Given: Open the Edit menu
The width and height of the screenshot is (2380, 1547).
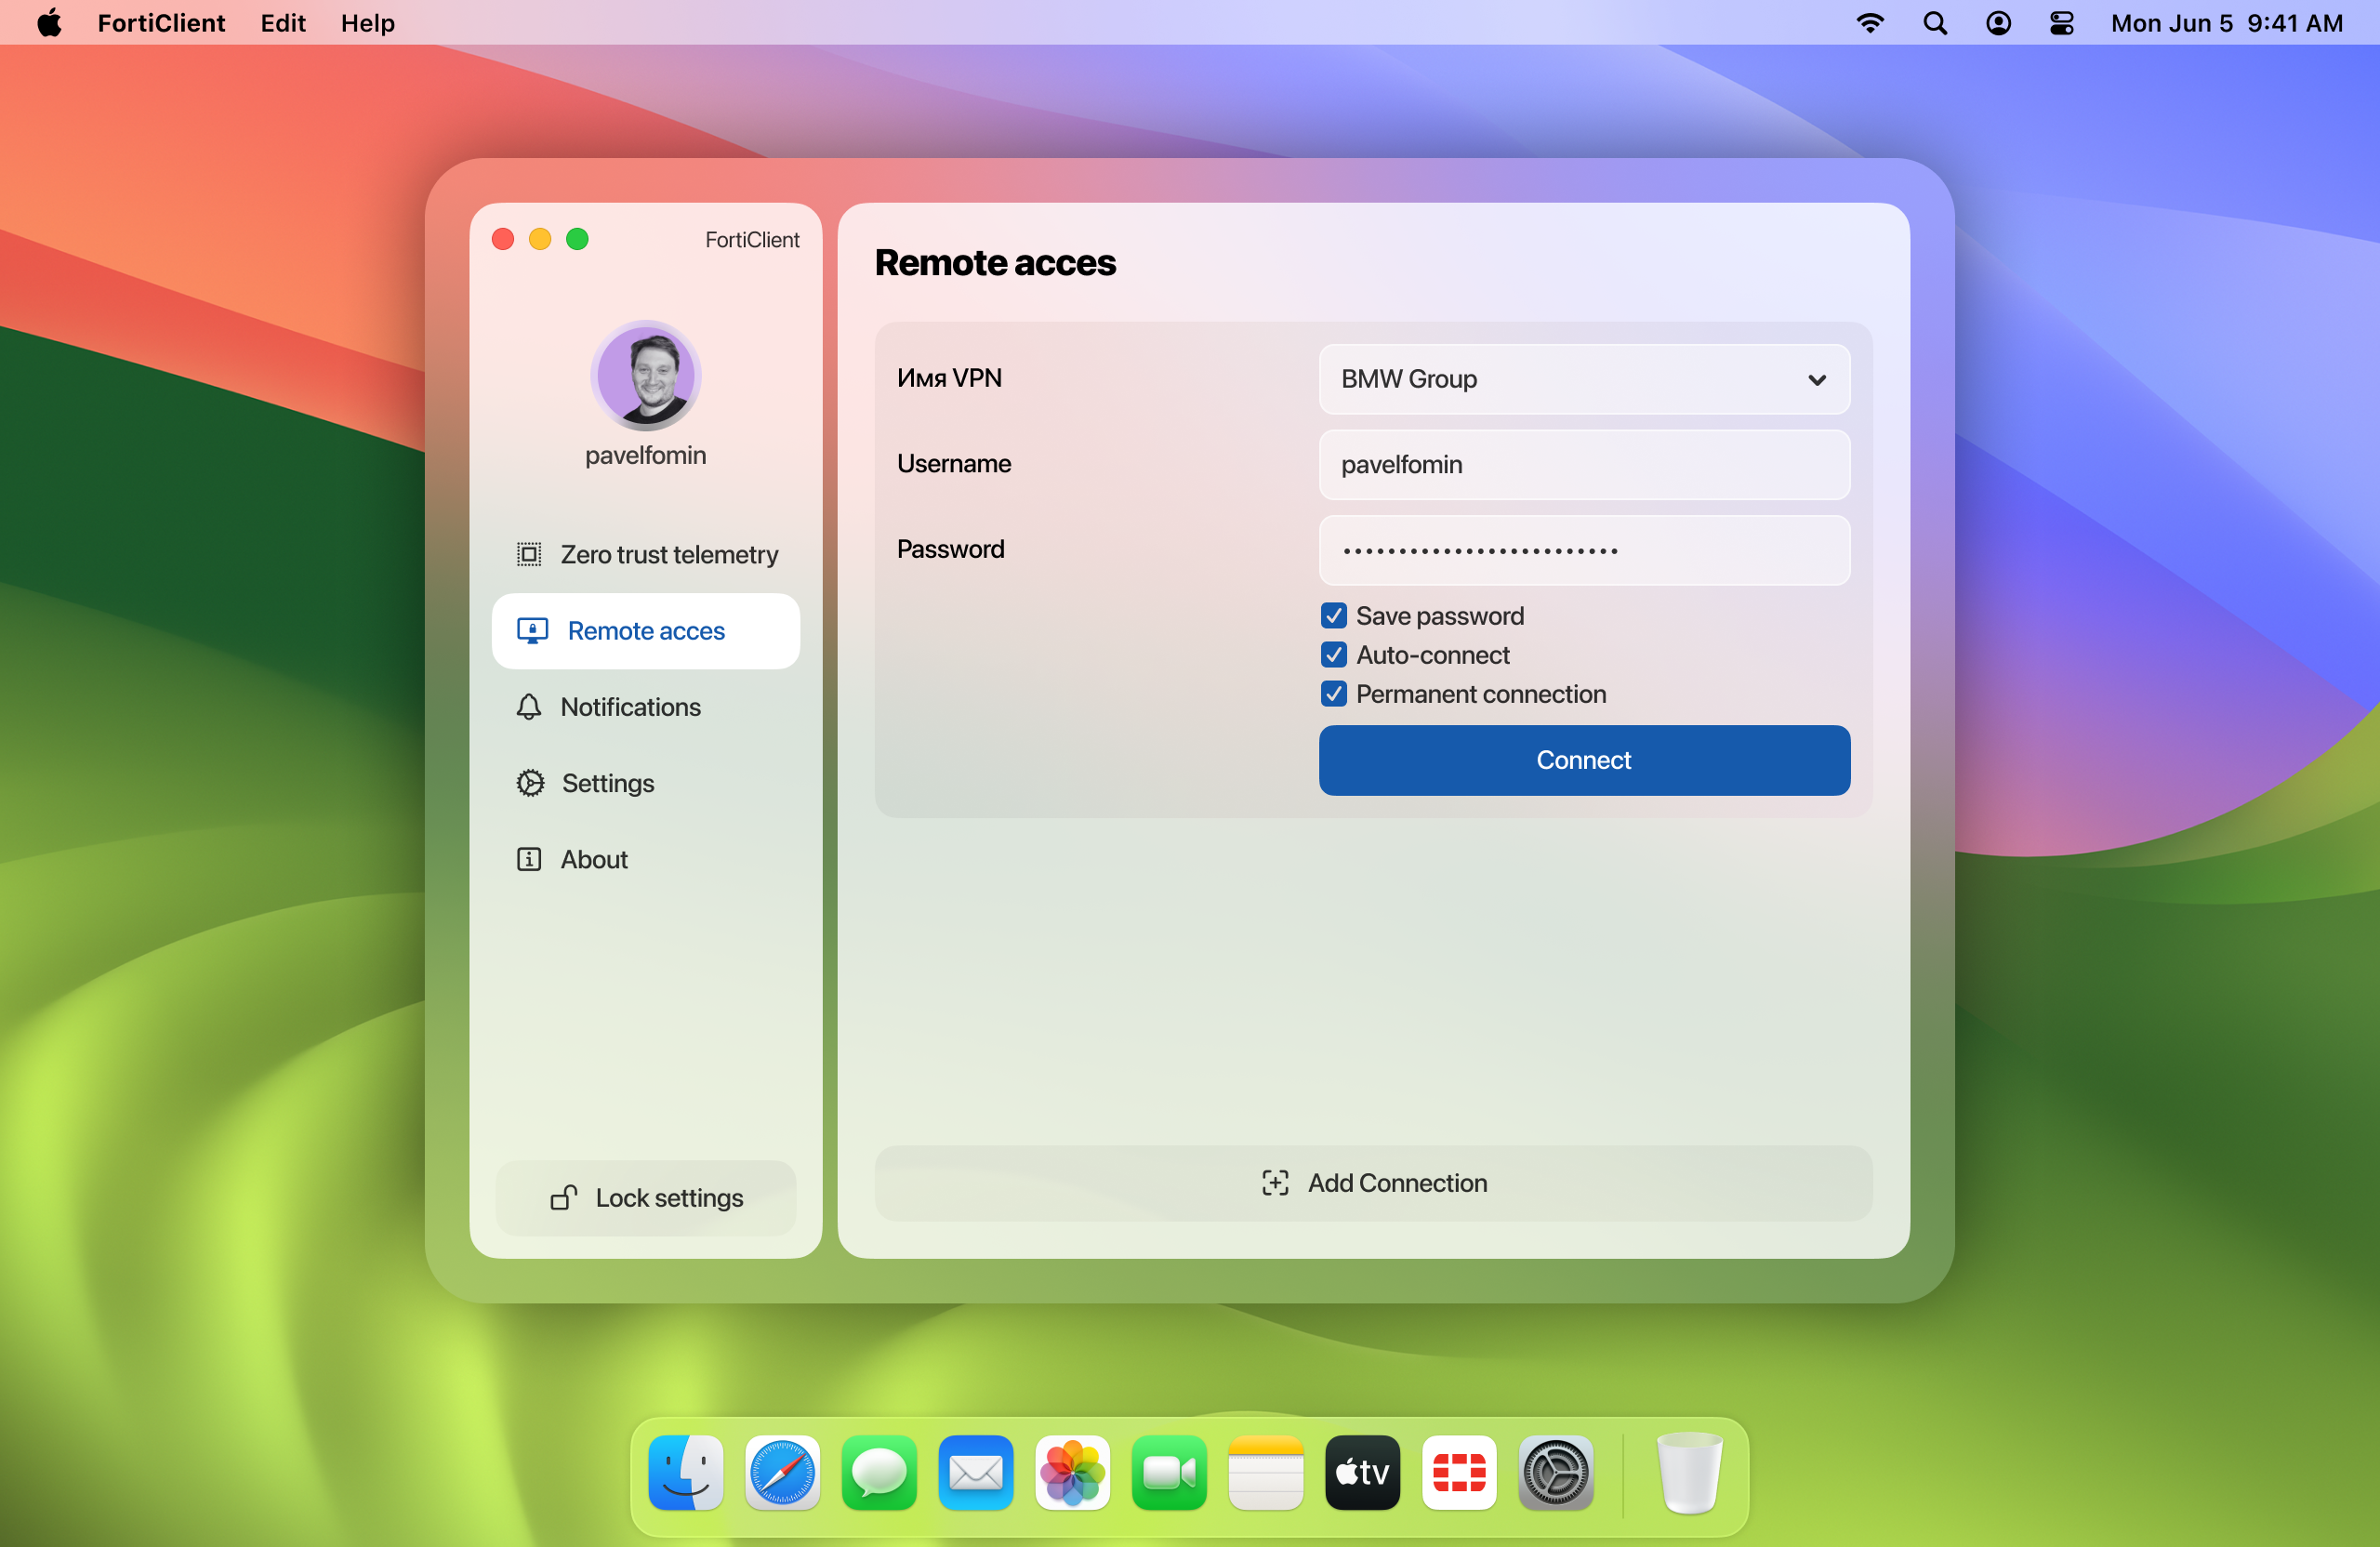Looking at the screenshot, I should (x=283, y=23).
